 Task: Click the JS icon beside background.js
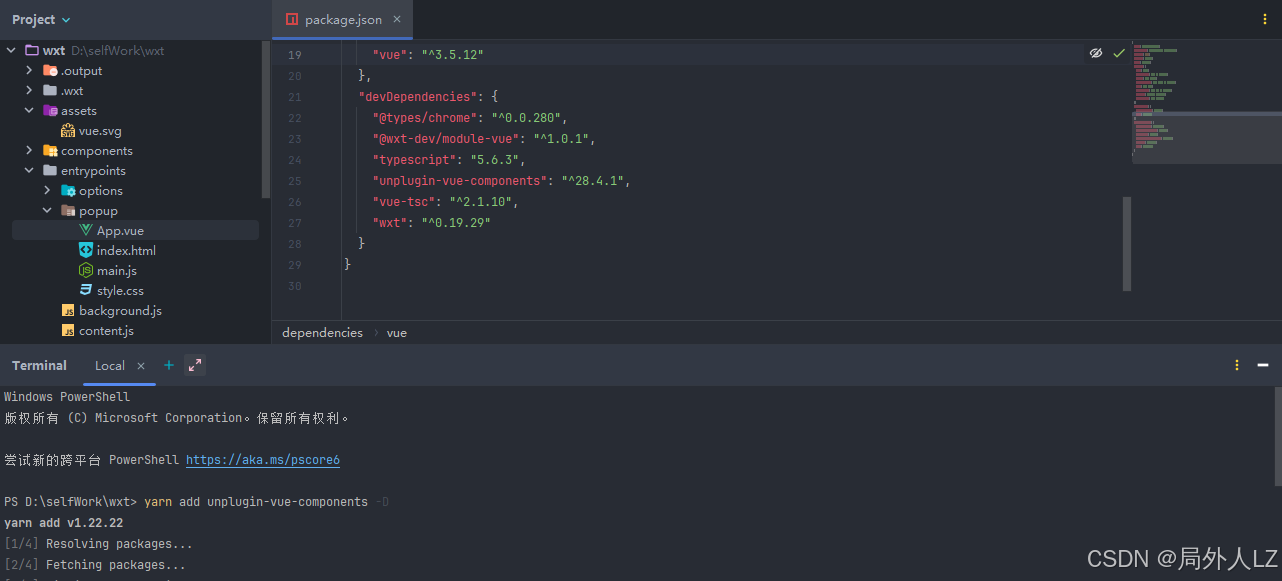[68, 310]
